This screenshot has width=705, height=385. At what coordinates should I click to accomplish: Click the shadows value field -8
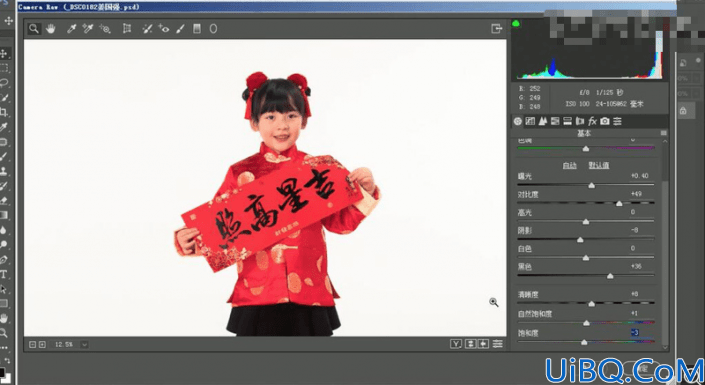click(634, 230)
